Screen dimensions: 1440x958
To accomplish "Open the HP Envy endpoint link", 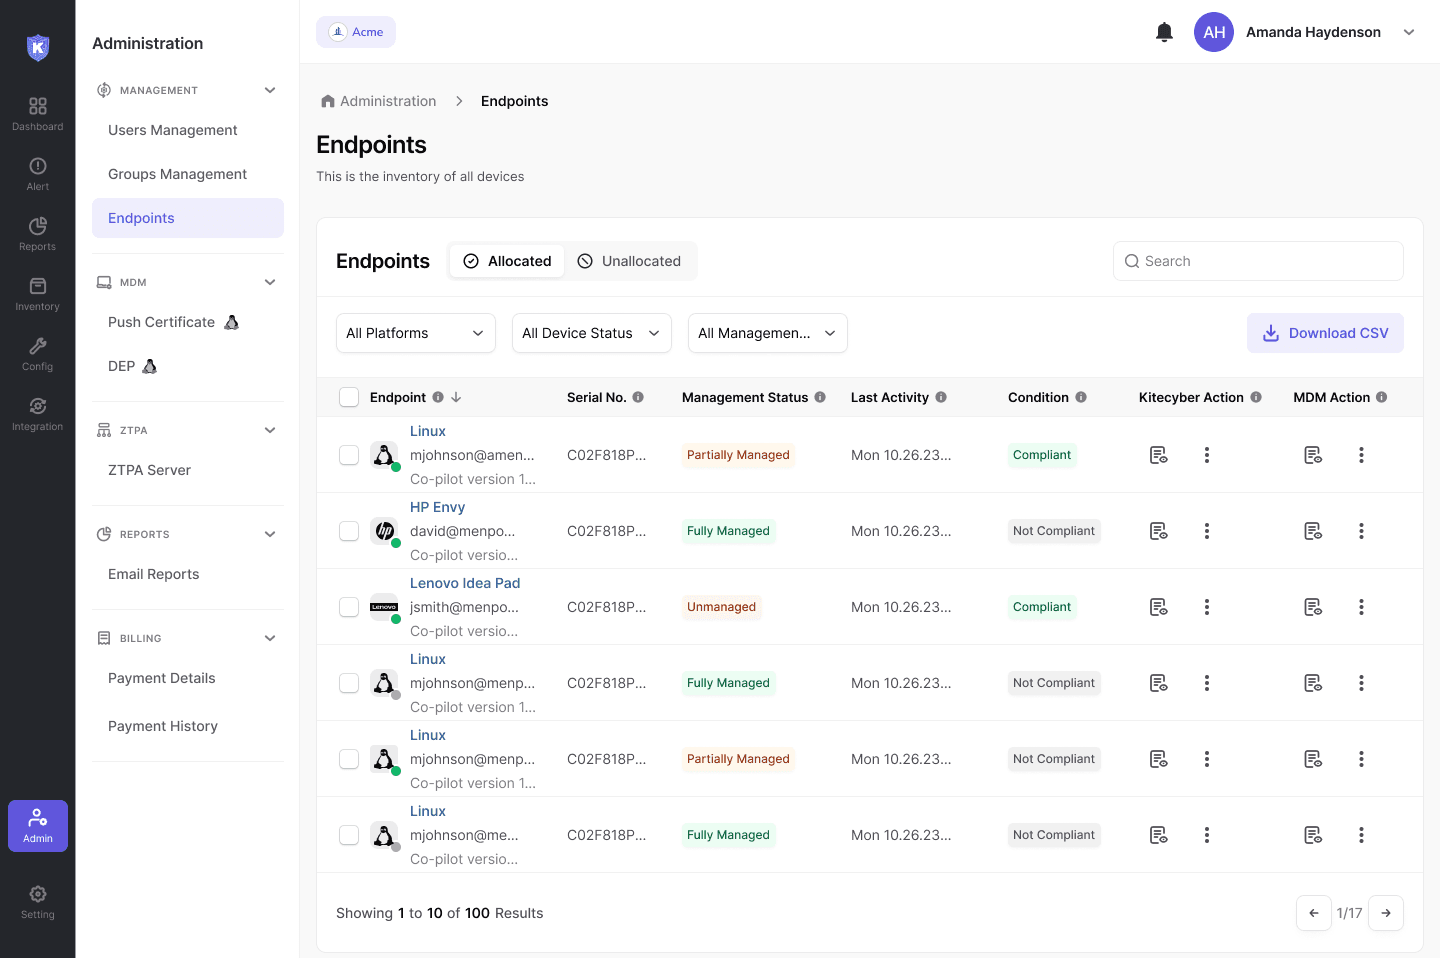I will point(437,507).
